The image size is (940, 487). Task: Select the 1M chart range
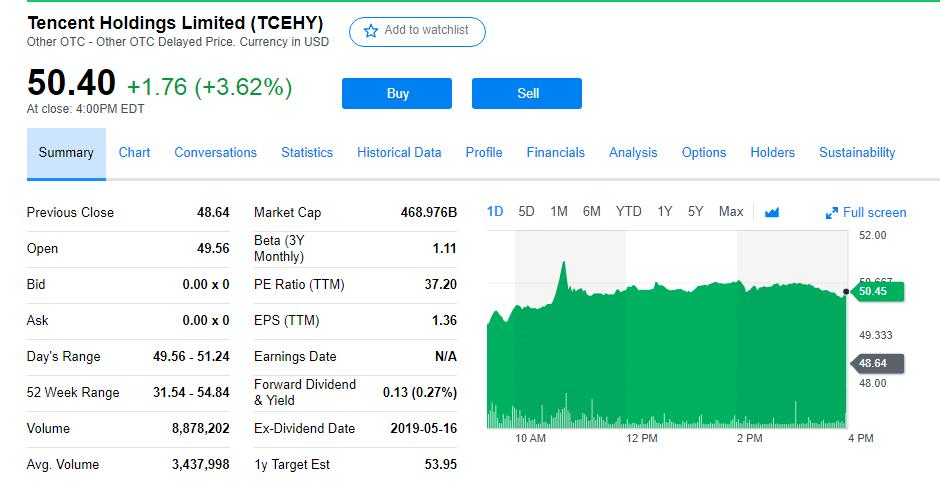pos(559,212)
